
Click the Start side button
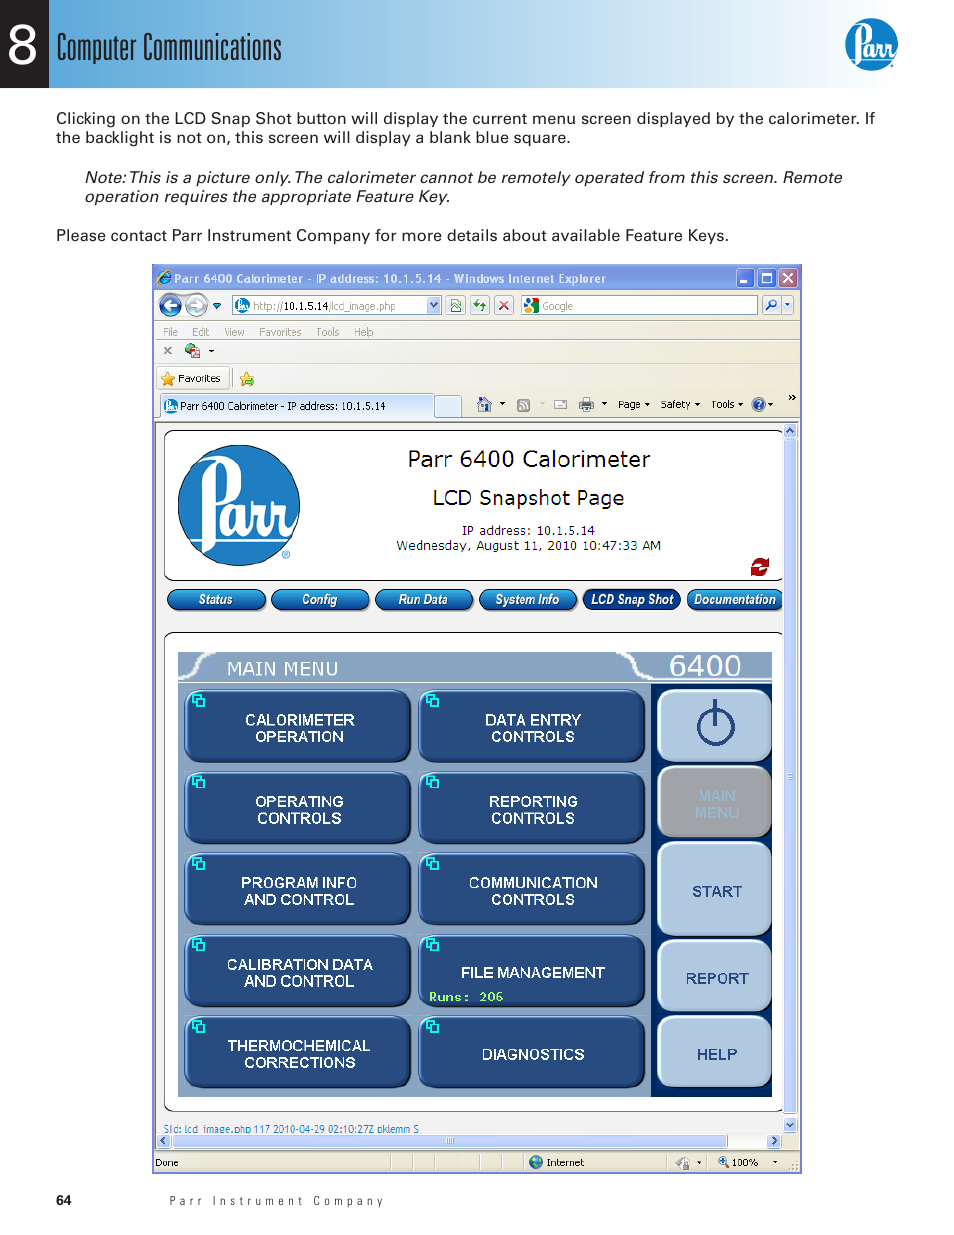pyautogui.click(x=715, y=890)
